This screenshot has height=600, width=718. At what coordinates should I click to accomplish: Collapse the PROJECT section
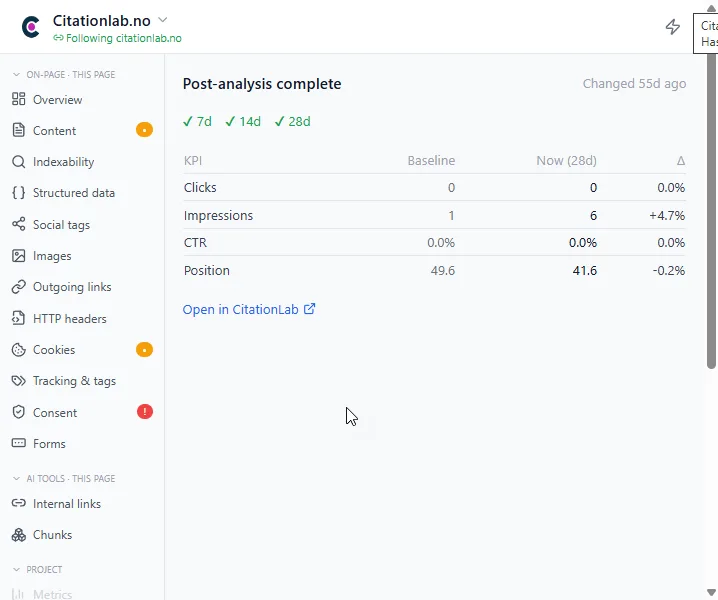tap(16, 569)
